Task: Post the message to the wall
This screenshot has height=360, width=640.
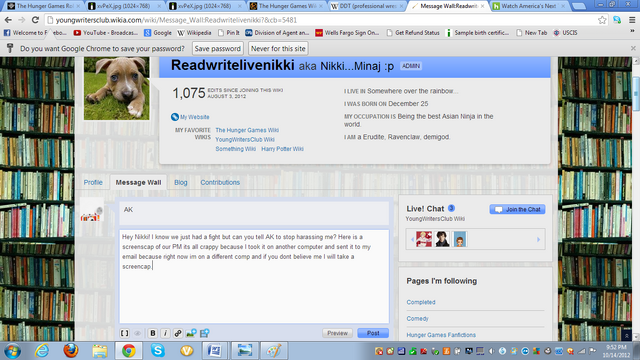Action: [x=373, y=333]
